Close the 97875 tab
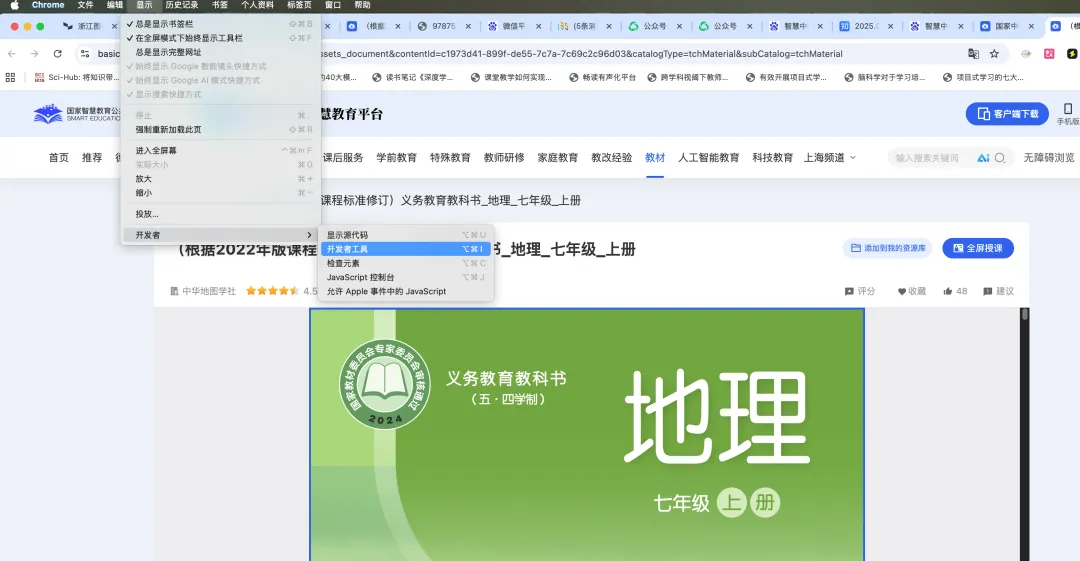 pyautogui.click(x=468, y=26)
